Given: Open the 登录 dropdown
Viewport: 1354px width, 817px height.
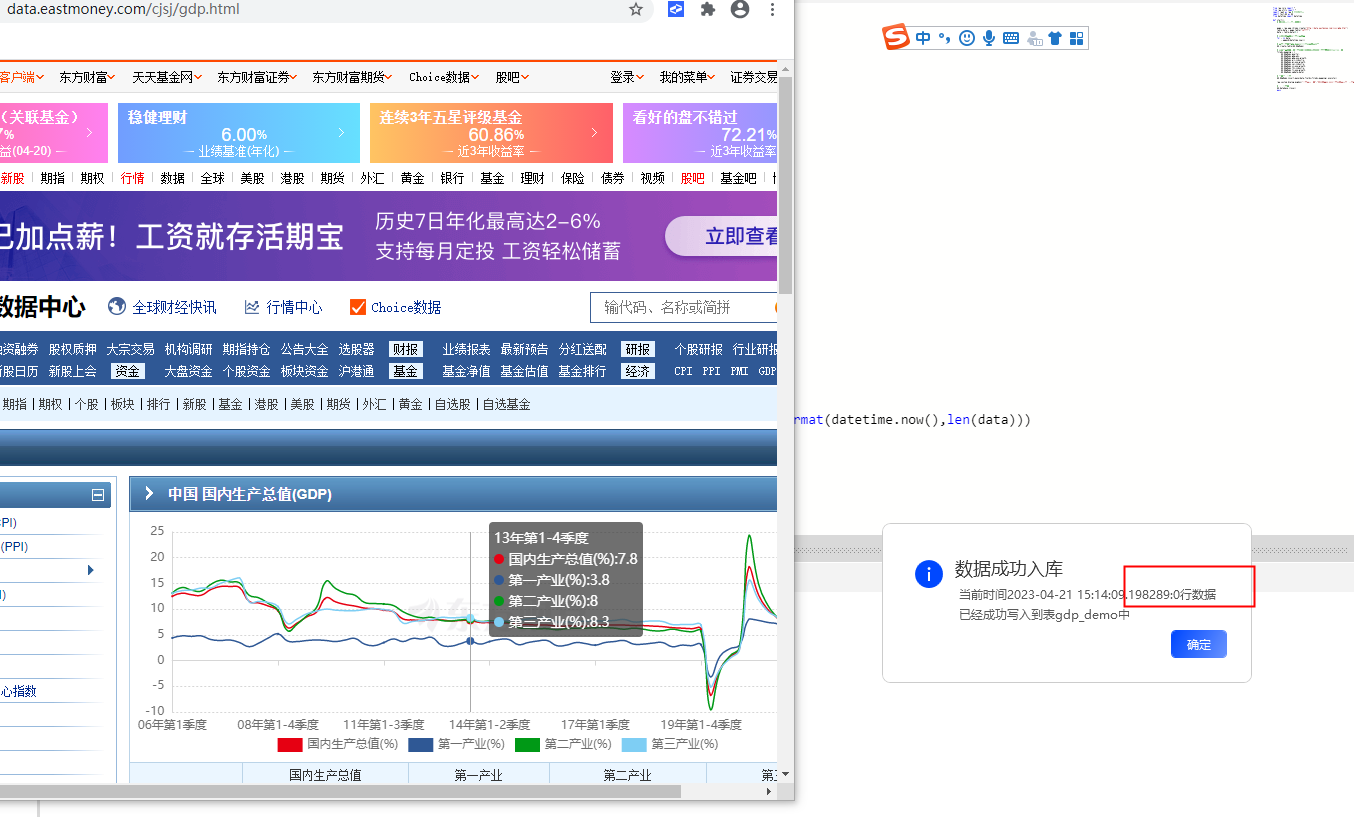Looking at the screenshot, I should [628, 77].
